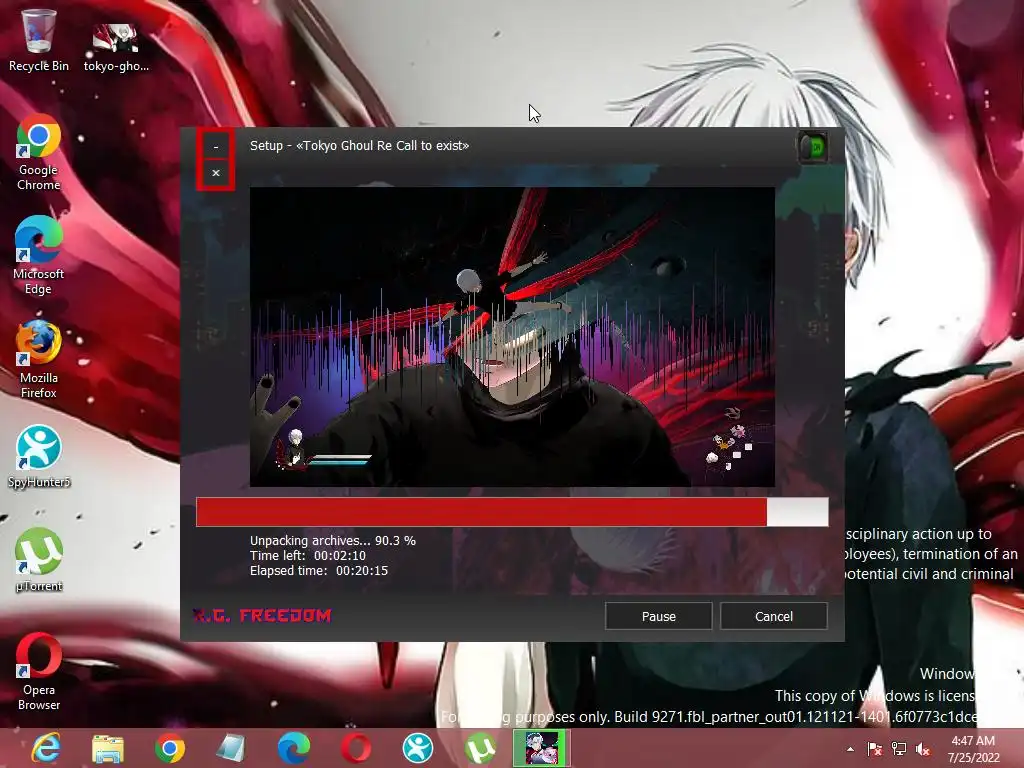Open Action Center flag tray icon
The height and width of the screenshot is (768, 1024).
874,749
